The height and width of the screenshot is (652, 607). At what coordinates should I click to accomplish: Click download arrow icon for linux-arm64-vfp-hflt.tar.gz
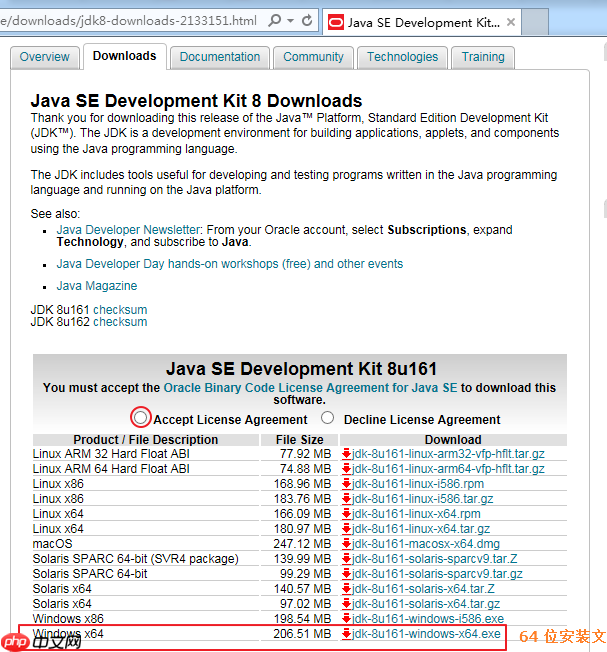click(x=346, y=469)
